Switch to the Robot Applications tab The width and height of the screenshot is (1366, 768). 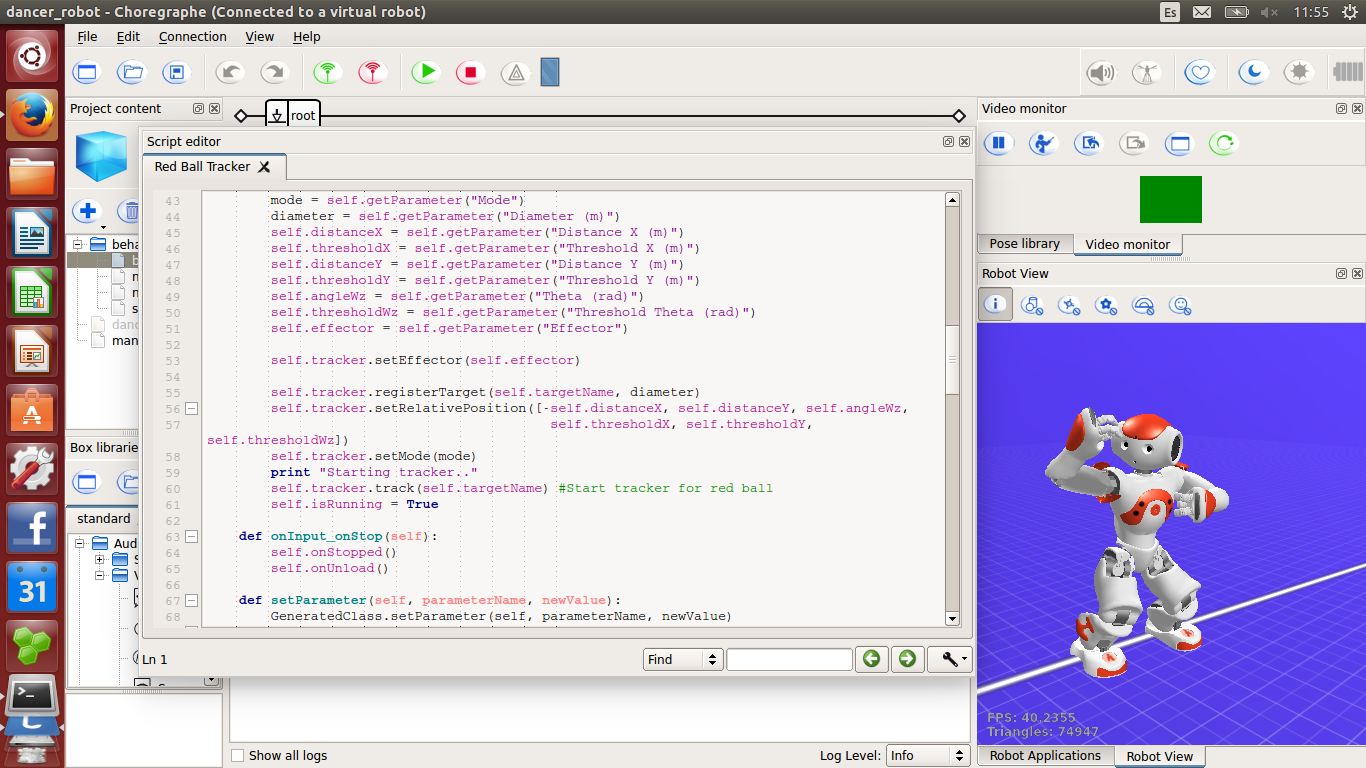coord(1045,756)
